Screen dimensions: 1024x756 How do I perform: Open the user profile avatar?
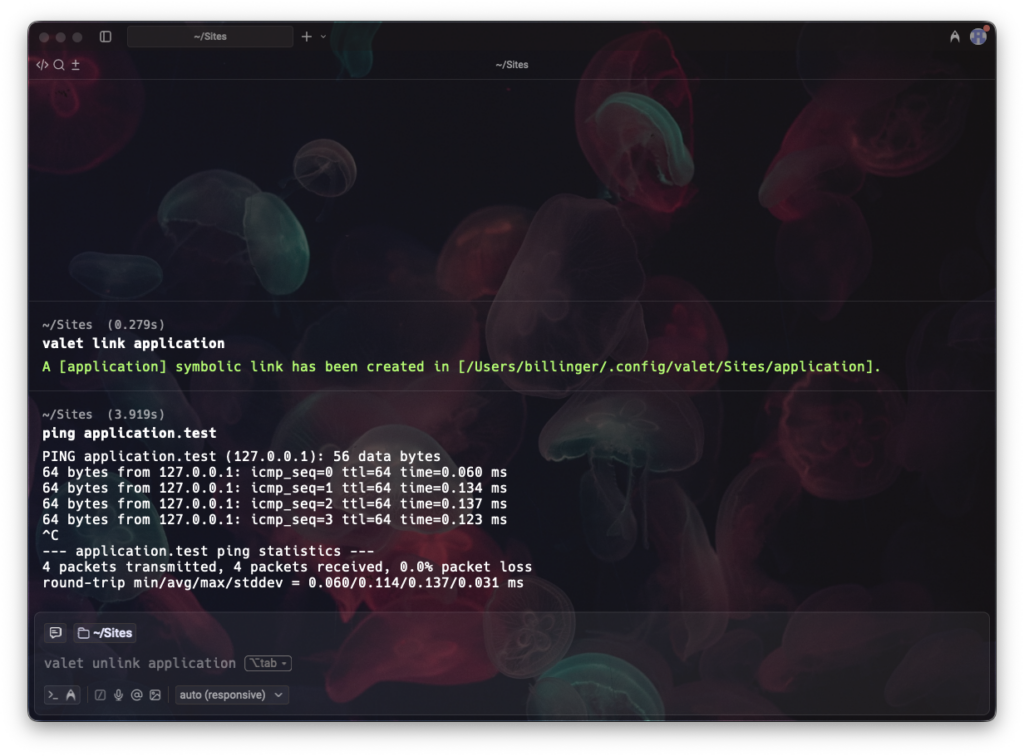coord(978,37)
